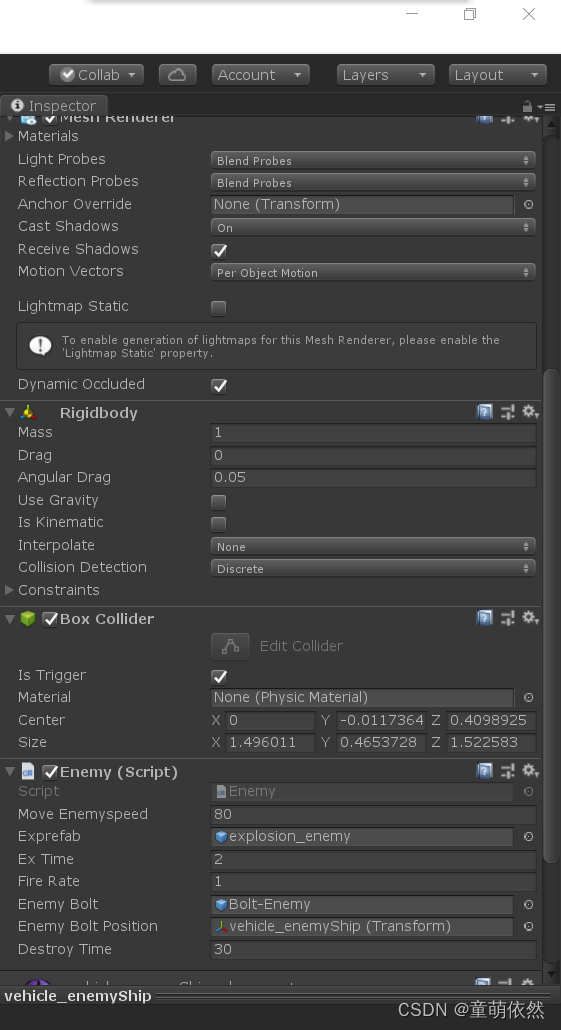
Task: Open Rigidbody component help reference
Action: point(485,413)
